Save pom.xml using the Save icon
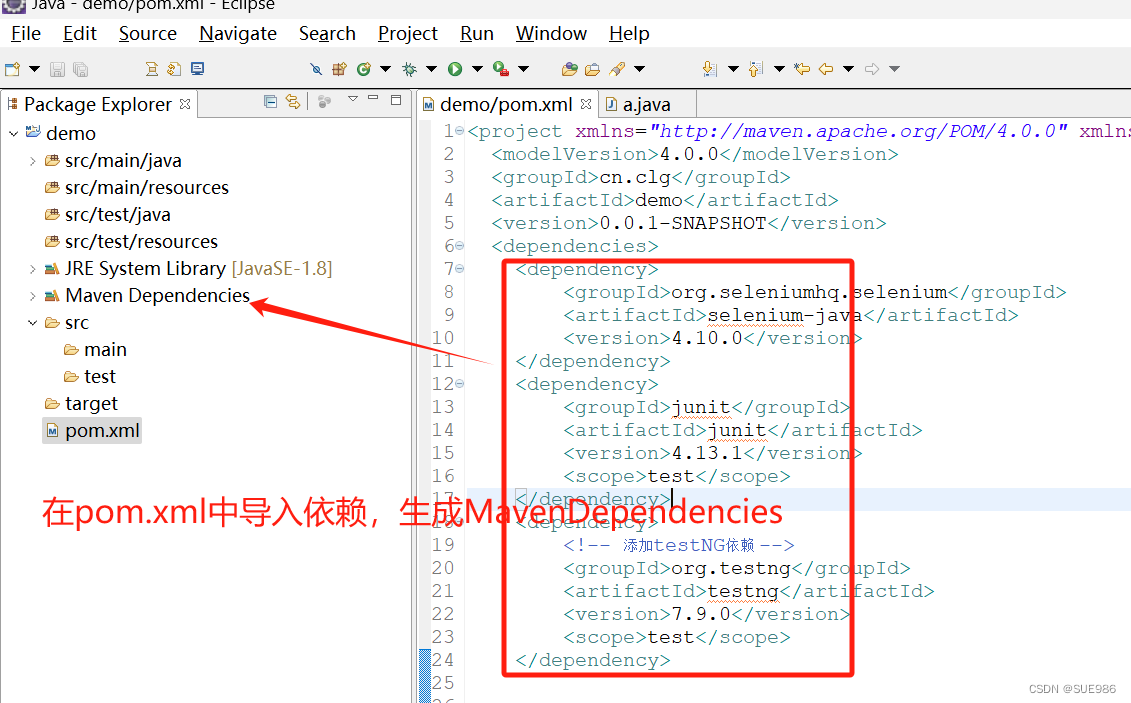The width and height of the screenshot is (1131, 703). tap(59, 69)
